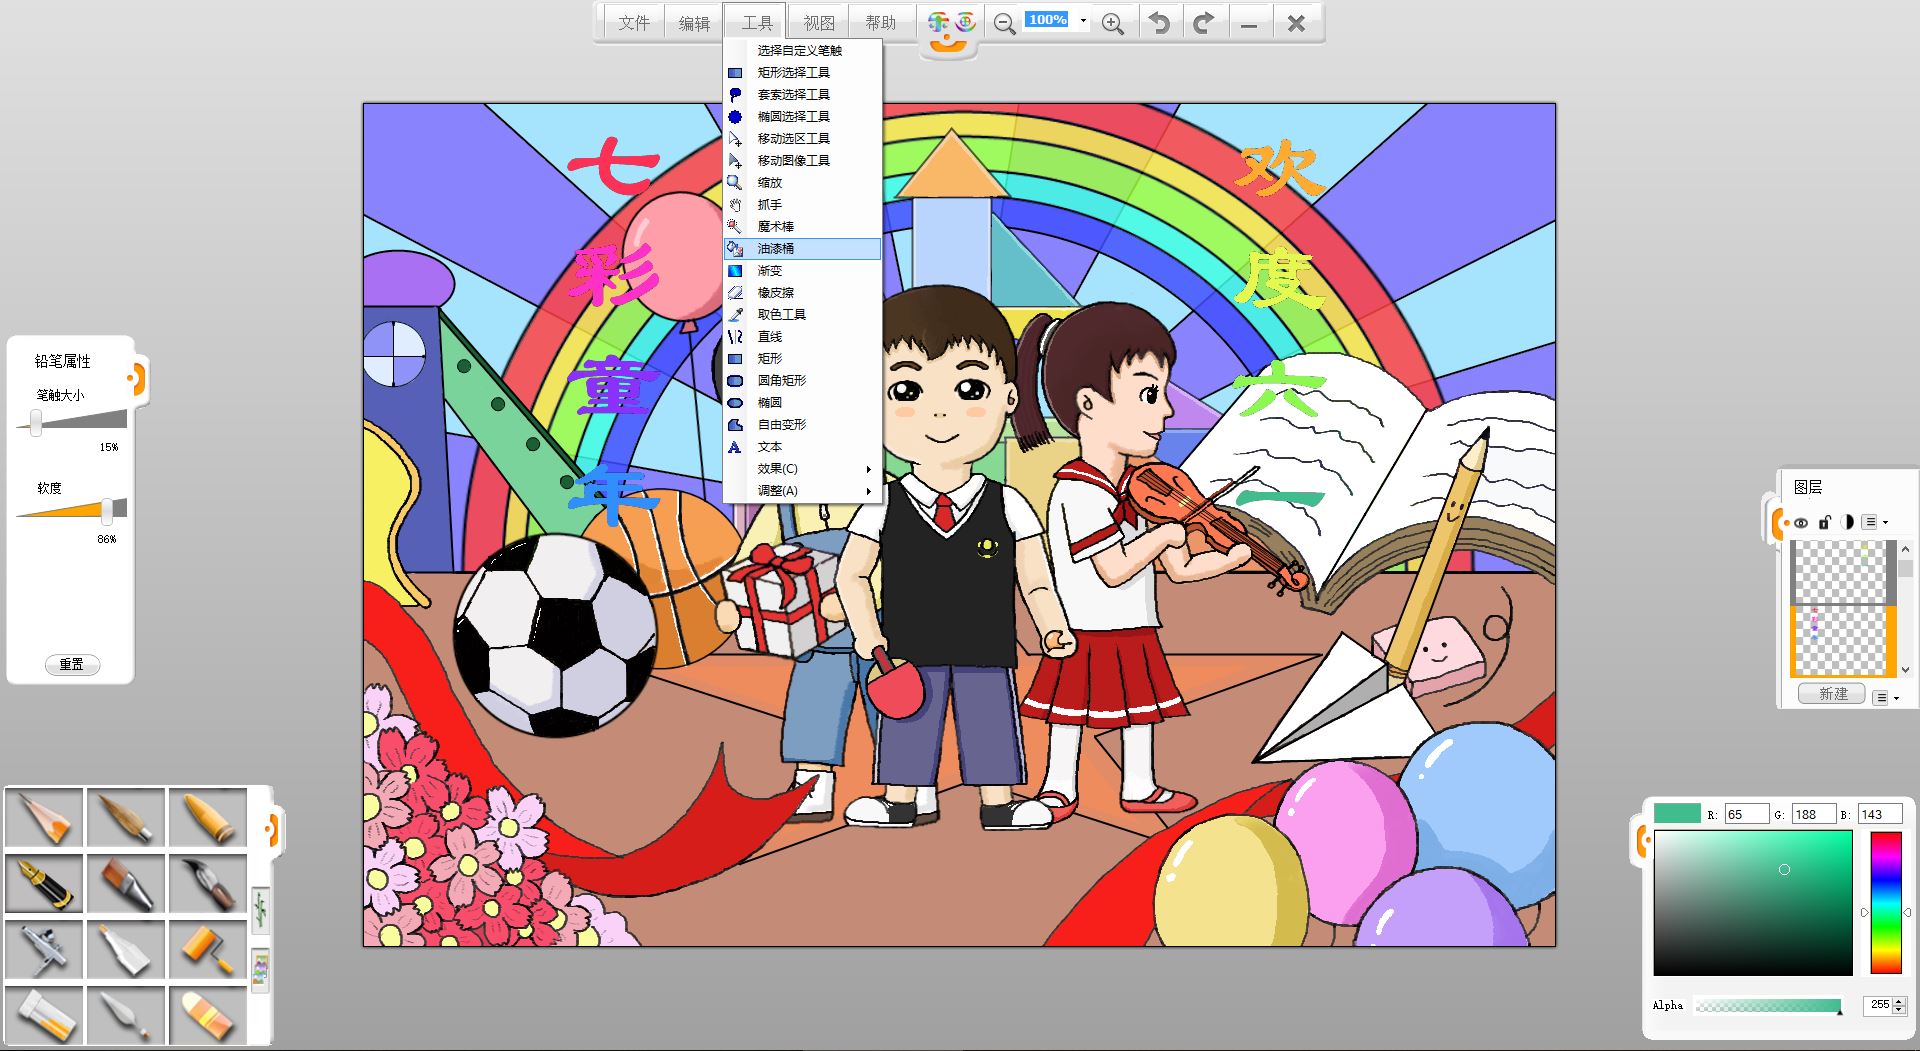Pick the paint roller brush
Image resolution: width=1920 pixels, height=1051 pixels.
[208, 950]
